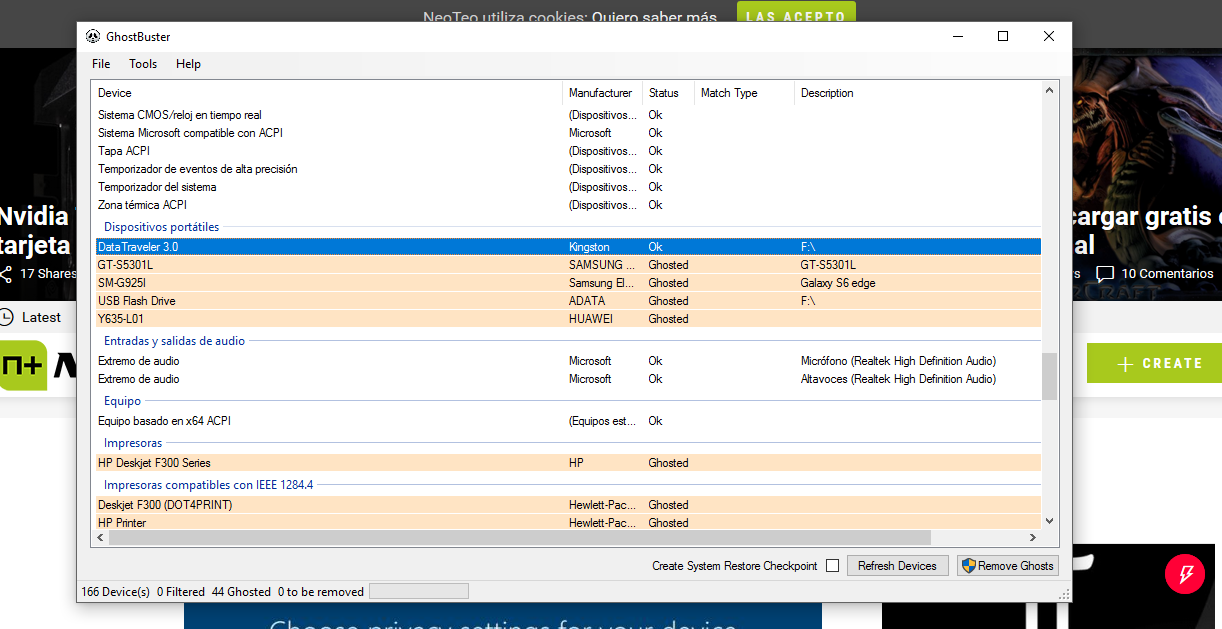Accept cookies with LAS ACEPTO button
Screen dimensions: 1222x629
point(796,15)
